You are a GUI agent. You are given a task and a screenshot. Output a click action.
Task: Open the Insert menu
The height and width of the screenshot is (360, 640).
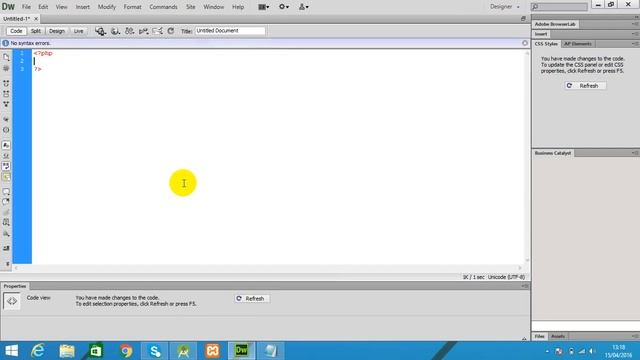click(82, 7)
